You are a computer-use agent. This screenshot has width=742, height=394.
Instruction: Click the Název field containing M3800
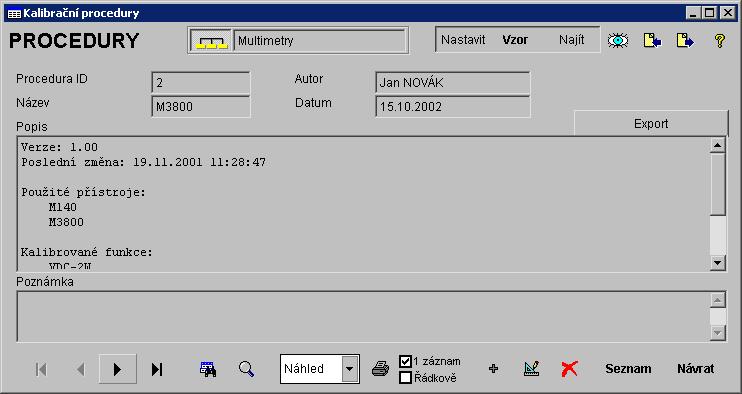point(201,106)
